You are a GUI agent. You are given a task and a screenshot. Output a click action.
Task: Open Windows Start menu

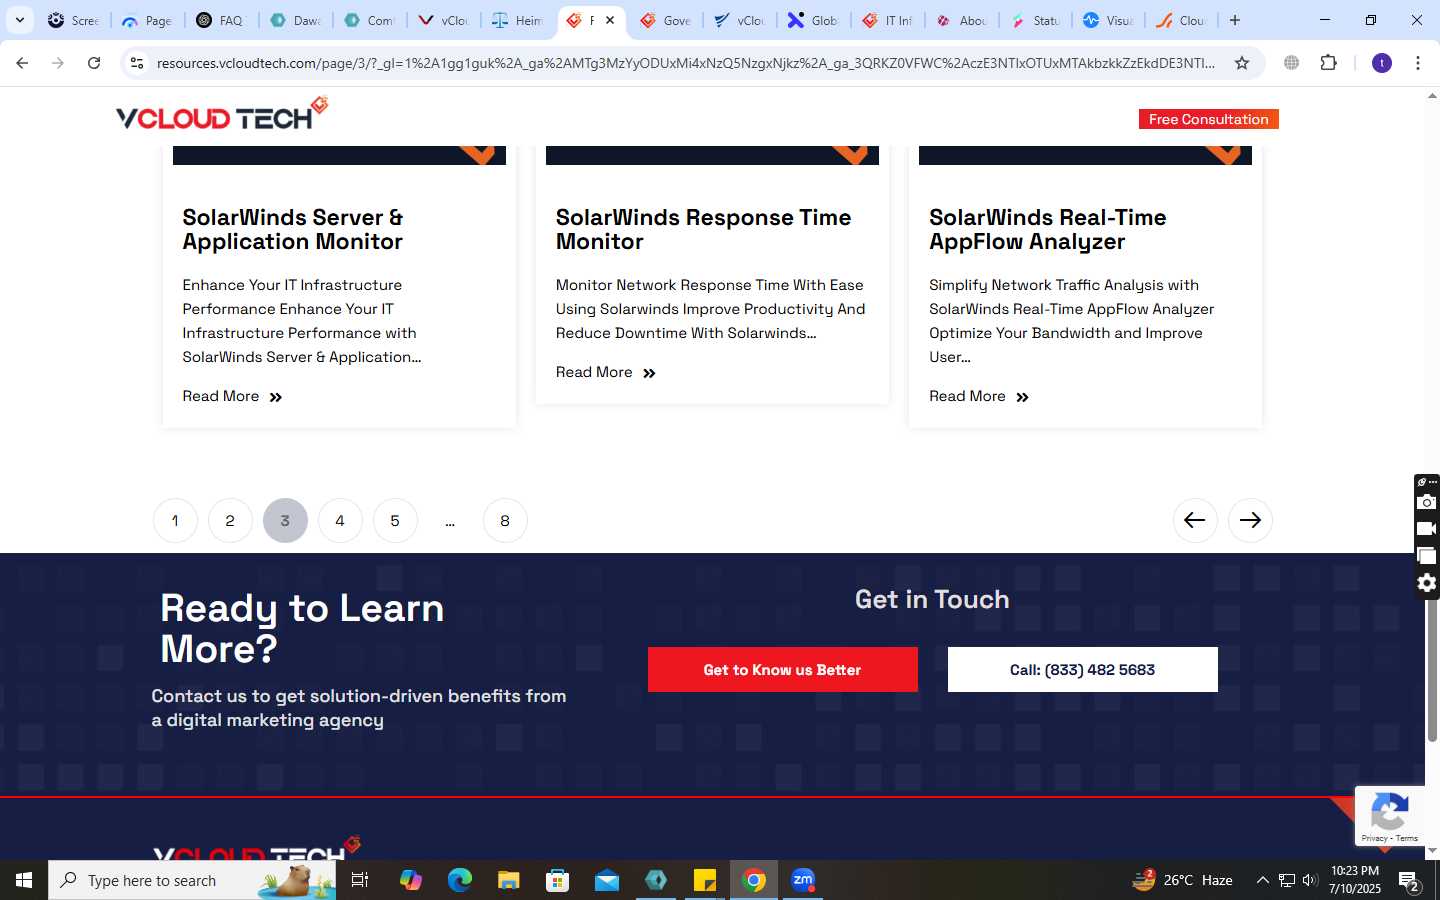pyautogui.click(x=24, y=880)
